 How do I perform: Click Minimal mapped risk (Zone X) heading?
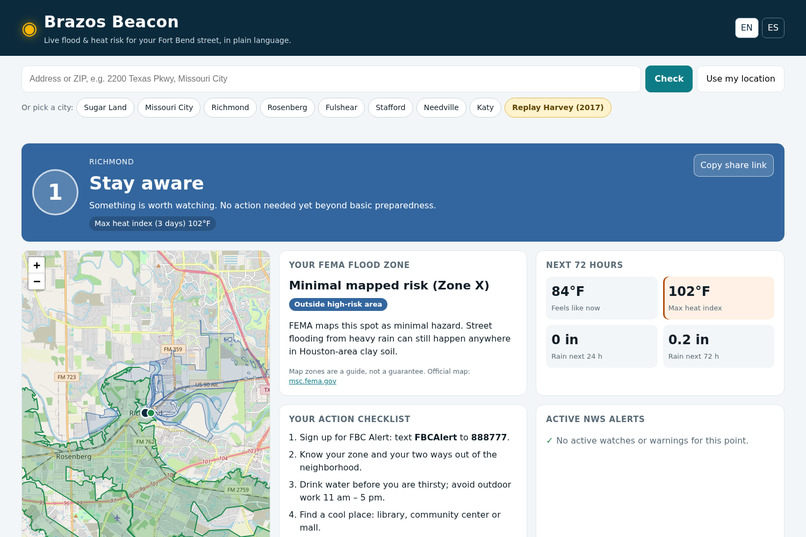(x=389, y=285)
